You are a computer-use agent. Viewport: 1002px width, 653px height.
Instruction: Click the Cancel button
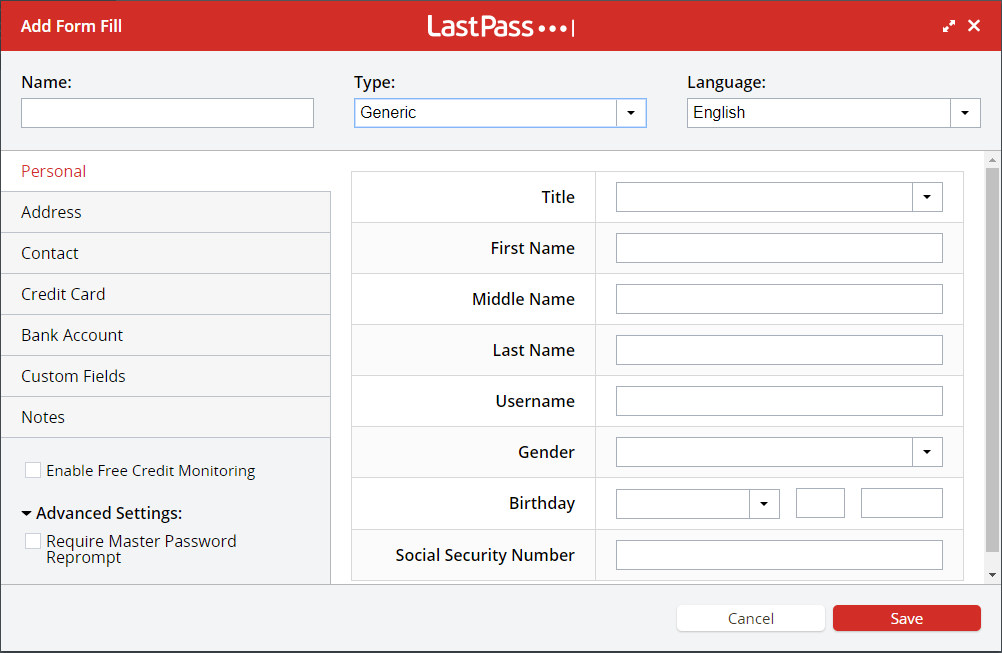coord(750,618)
